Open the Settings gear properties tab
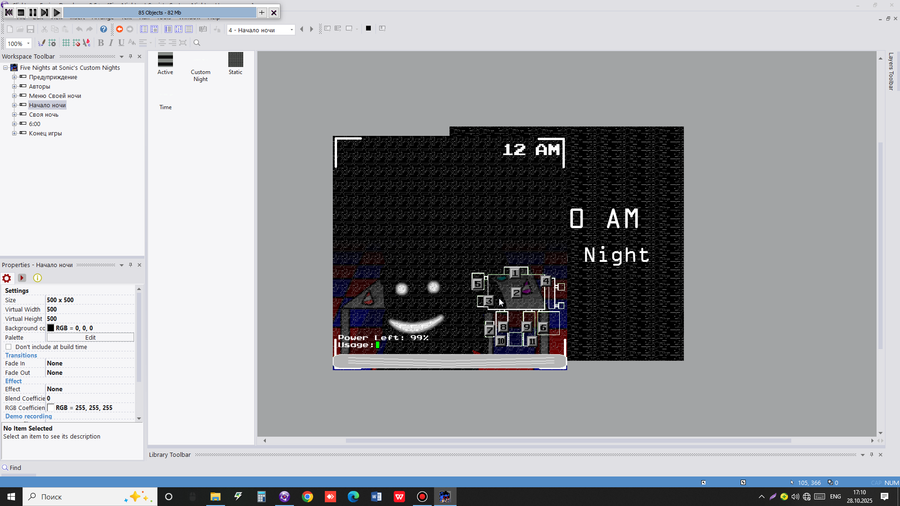Screen dimensions: 900x506 click(x=7, y=278)
